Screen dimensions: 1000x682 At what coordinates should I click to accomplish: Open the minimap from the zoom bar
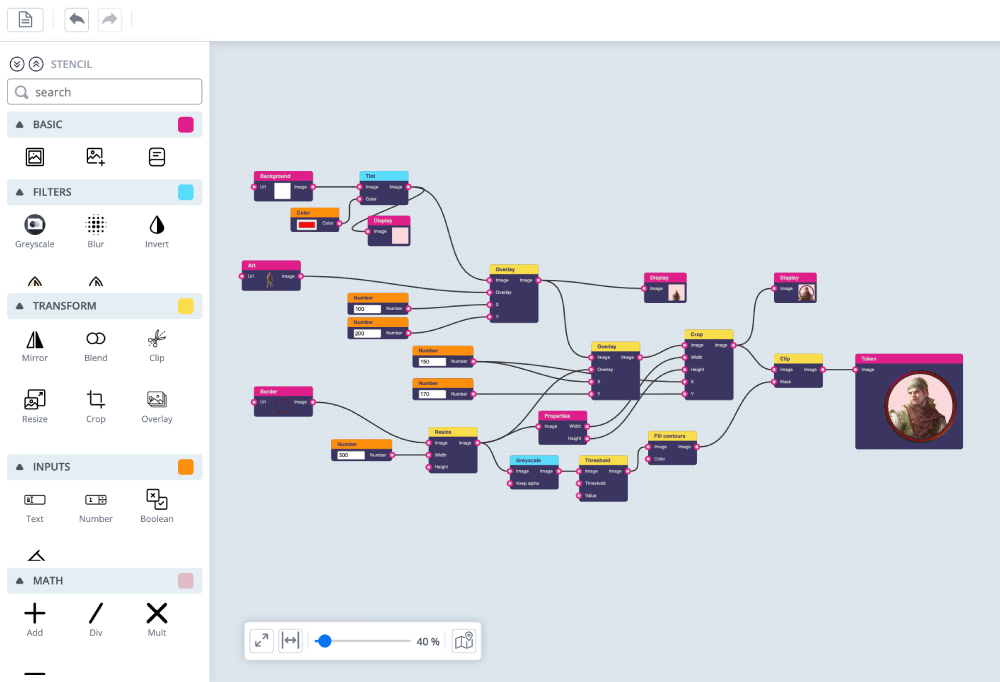click(x=463, y=641)
